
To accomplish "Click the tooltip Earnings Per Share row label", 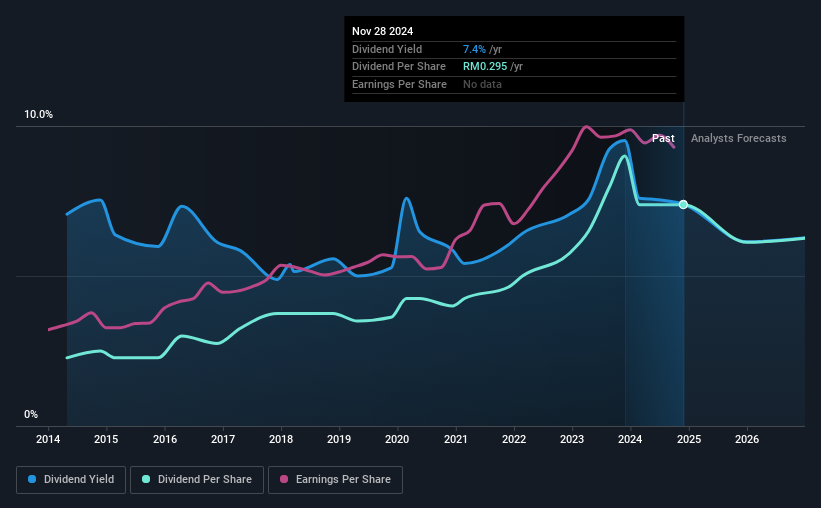I will tap(399, 84).
